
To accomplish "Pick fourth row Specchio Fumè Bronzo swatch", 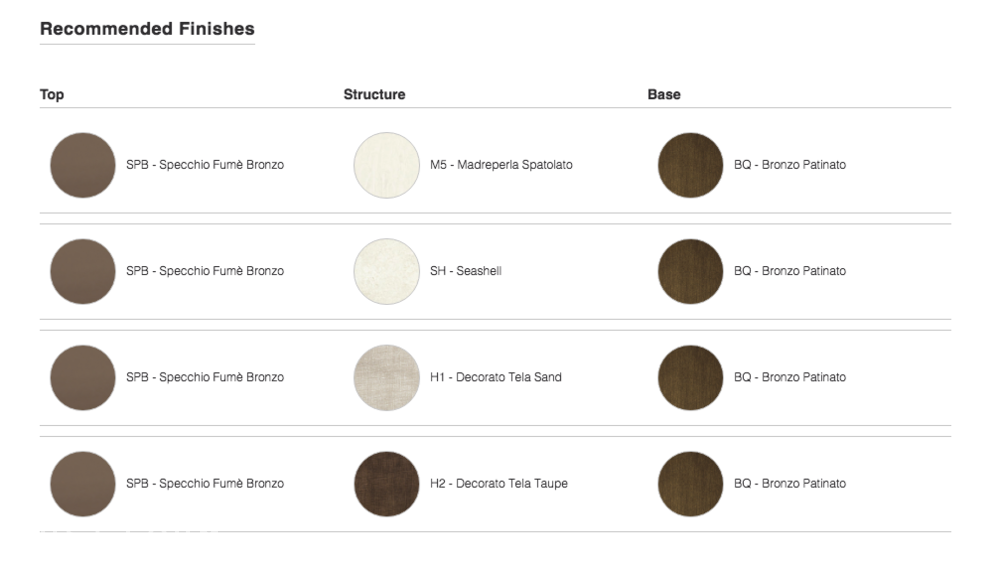I will pos(83,484).
